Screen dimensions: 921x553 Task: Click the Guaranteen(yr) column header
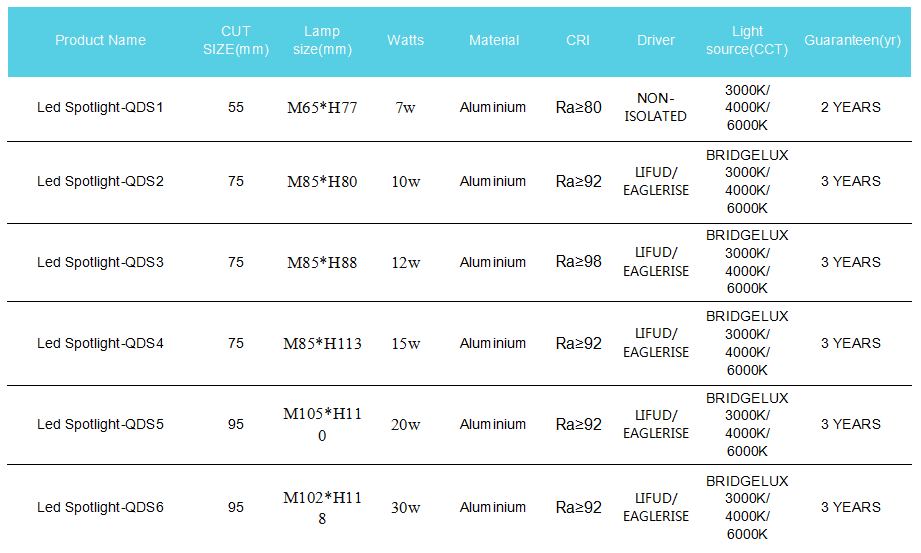(852, 41)
